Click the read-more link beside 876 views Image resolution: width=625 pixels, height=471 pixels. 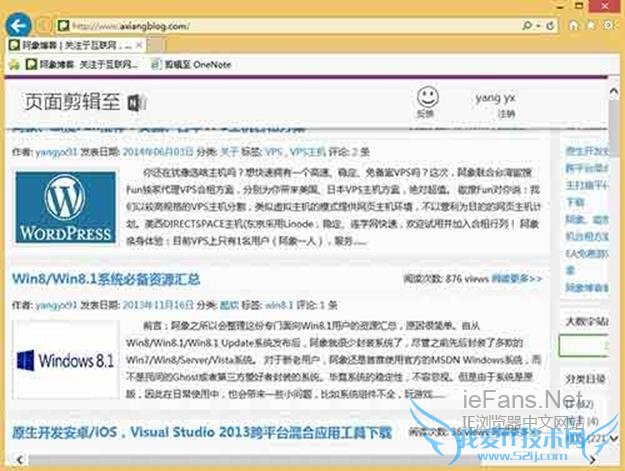517,279
